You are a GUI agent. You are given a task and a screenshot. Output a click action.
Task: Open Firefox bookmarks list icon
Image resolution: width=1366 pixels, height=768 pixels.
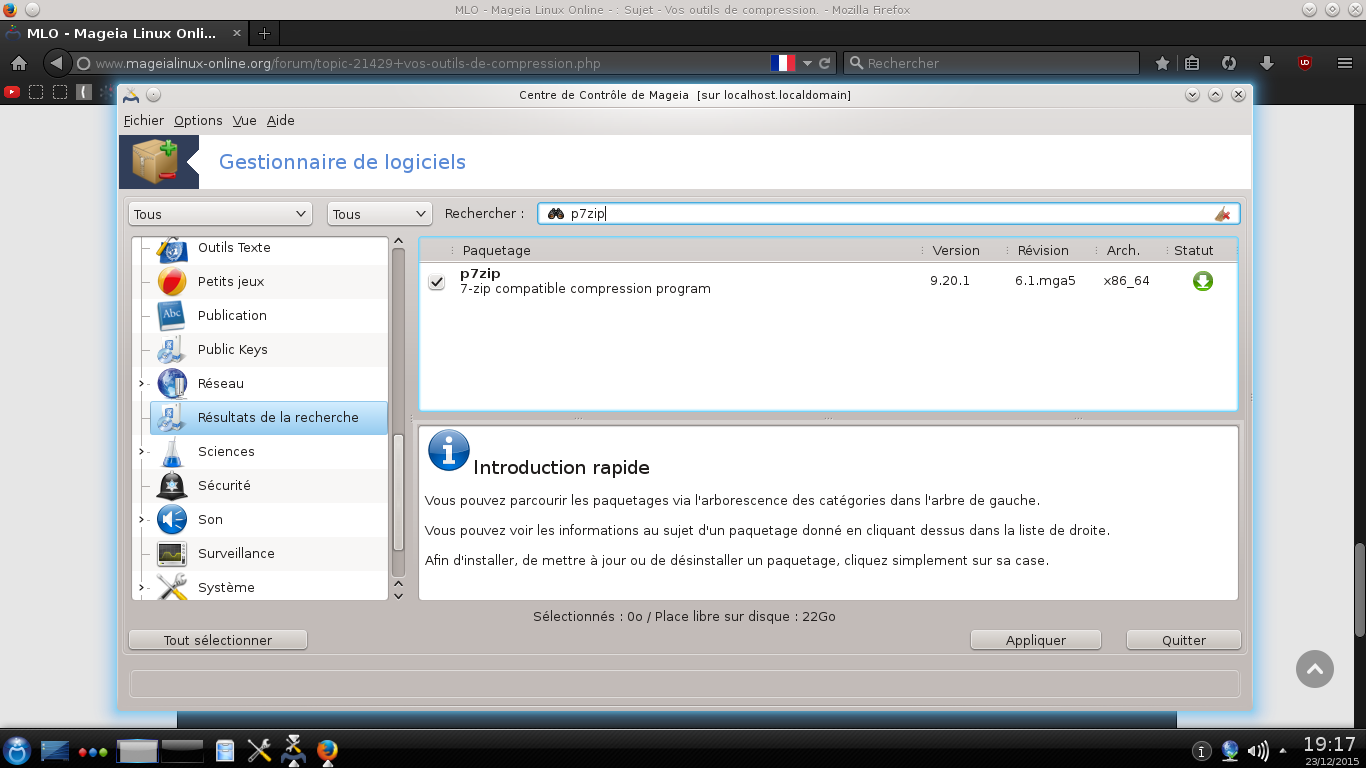coord(1192,63)
